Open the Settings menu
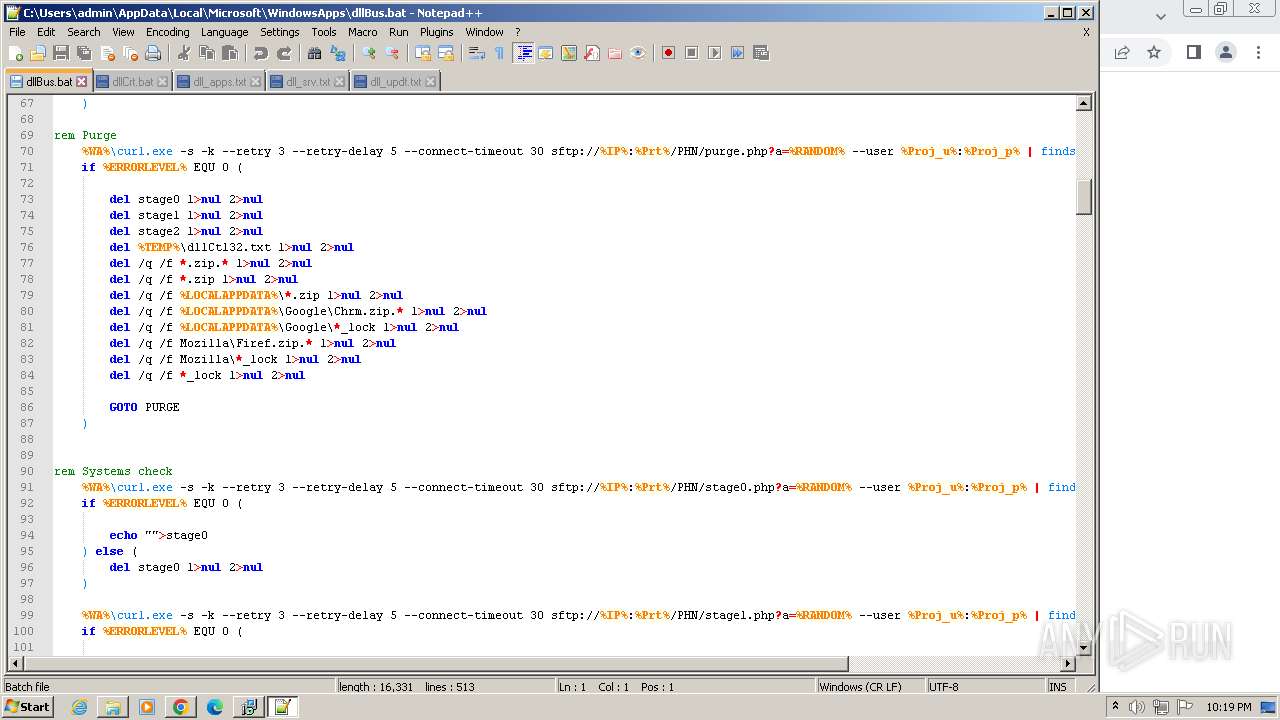1280x720 pixels. point(280,32)
